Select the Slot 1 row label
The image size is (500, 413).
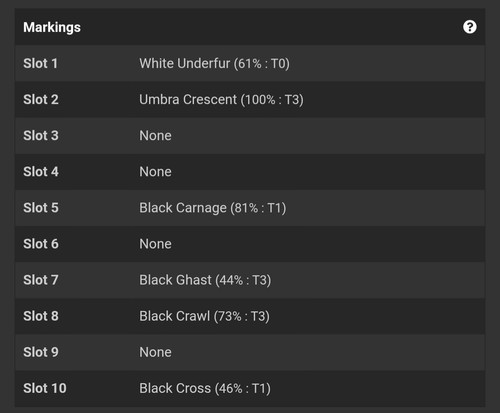(x=40, y=63)
